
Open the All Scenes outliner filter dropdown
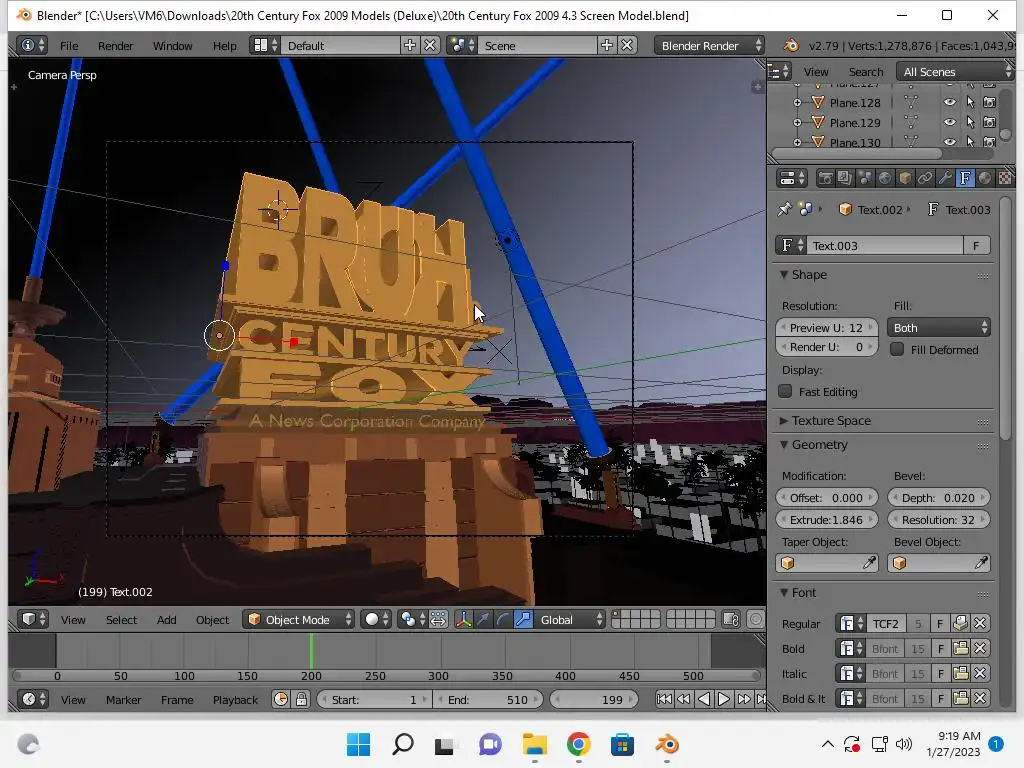click(955, 71)
